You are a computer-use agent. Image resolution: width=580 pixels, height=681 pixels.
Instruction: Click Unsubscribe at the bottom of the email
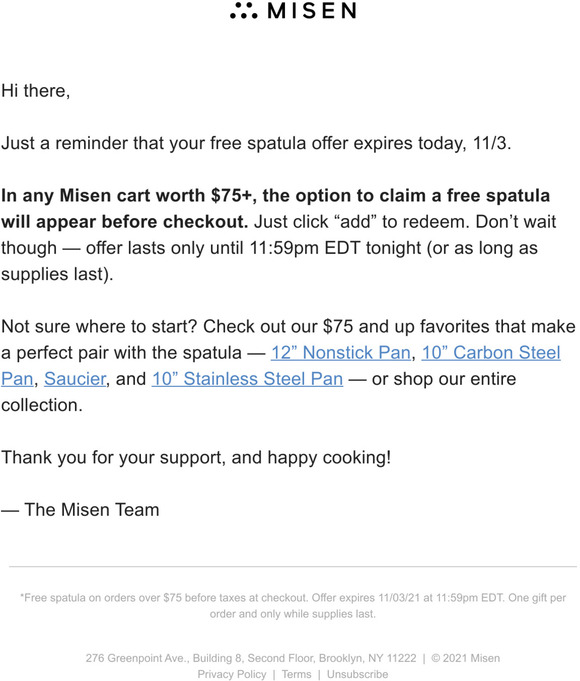357,674
